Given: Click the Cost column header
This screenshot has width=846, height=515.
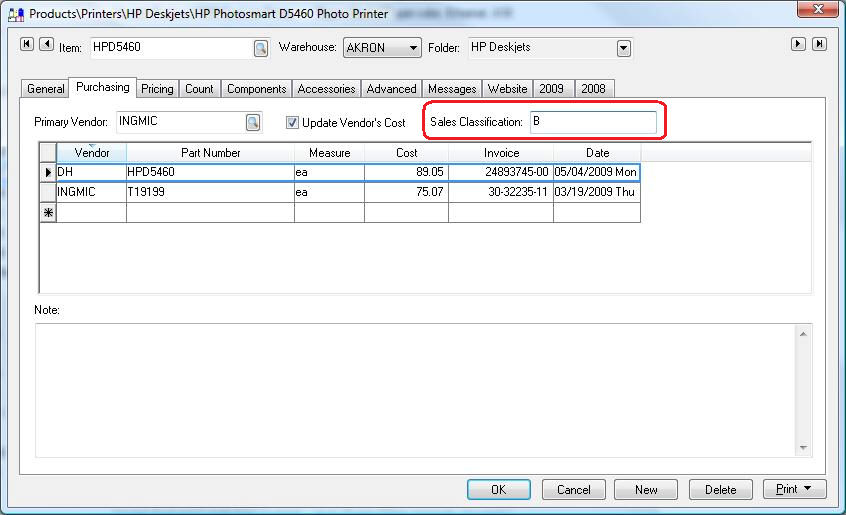Looking at the screenshot, I should pyautogui.click(x=406, y=153).
